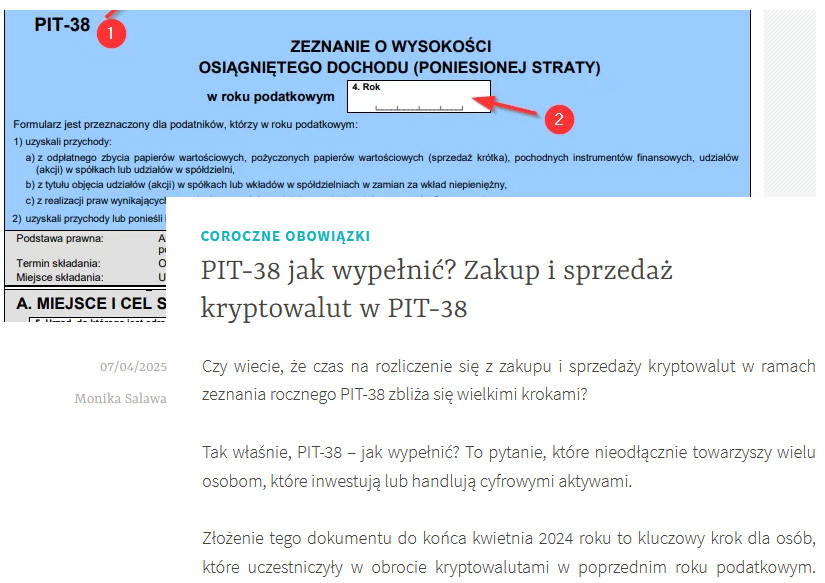Click the red marker numbered 2
This screenshot has height=583, width=825.
tap(561, 120)
